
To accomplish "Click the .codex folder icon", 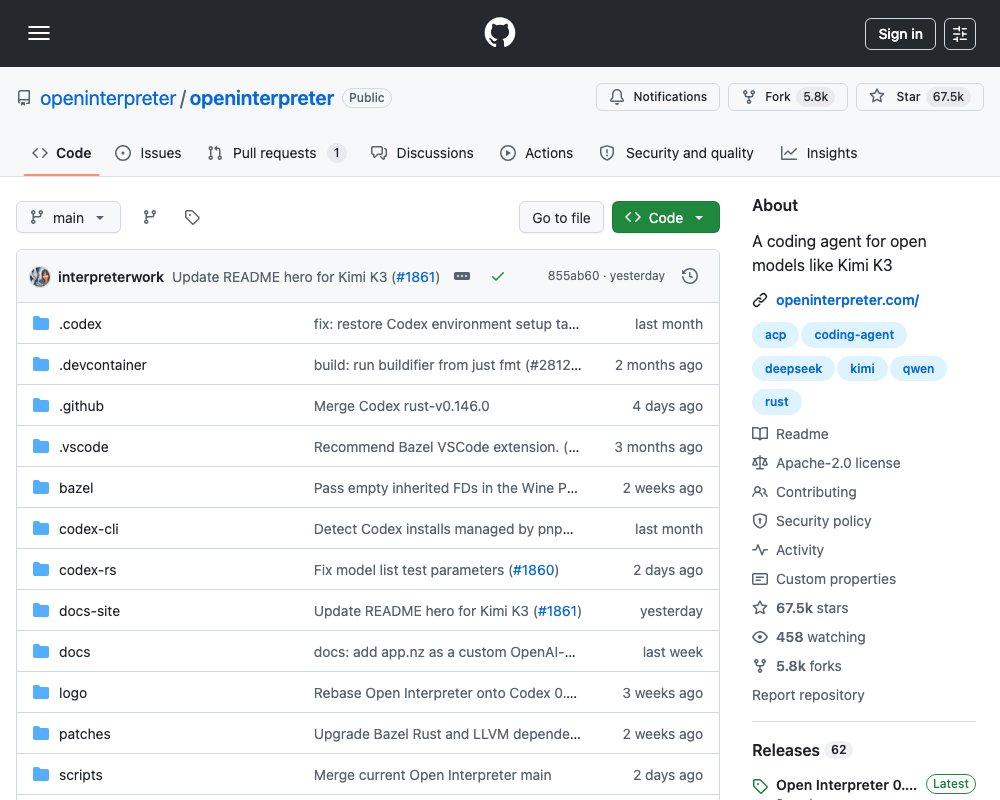I will pyautogui.click(x=41, y=323).
